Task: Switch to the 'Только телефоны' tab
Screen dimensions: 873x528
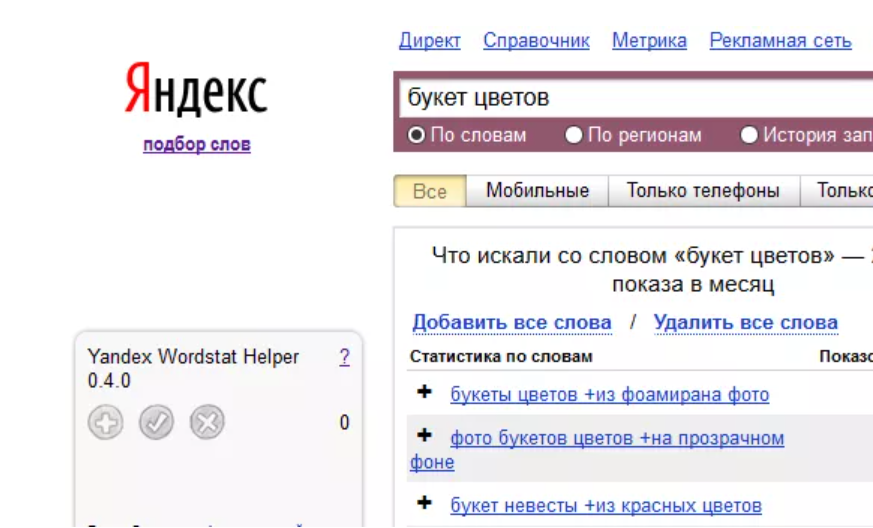Action: (x=703, y=191)
